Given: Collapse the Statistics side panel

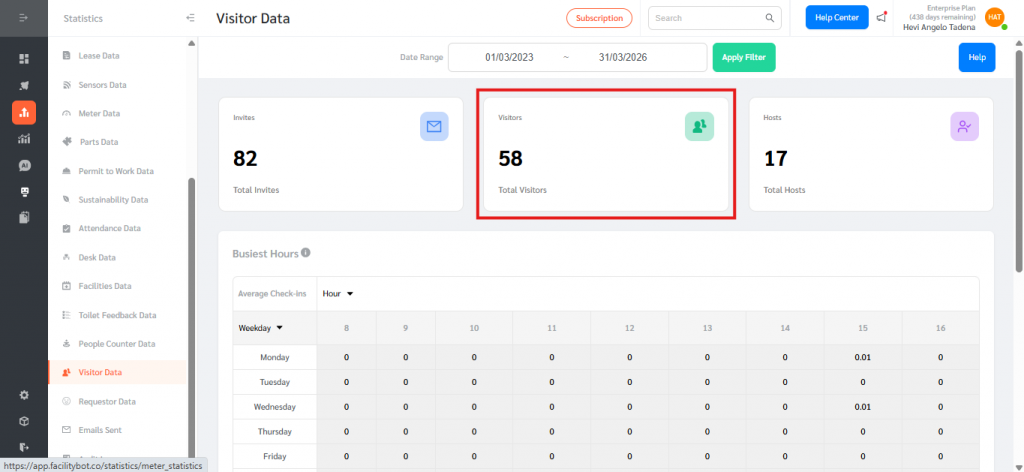Looking at the screenshot, I should [x=190, y=18].
